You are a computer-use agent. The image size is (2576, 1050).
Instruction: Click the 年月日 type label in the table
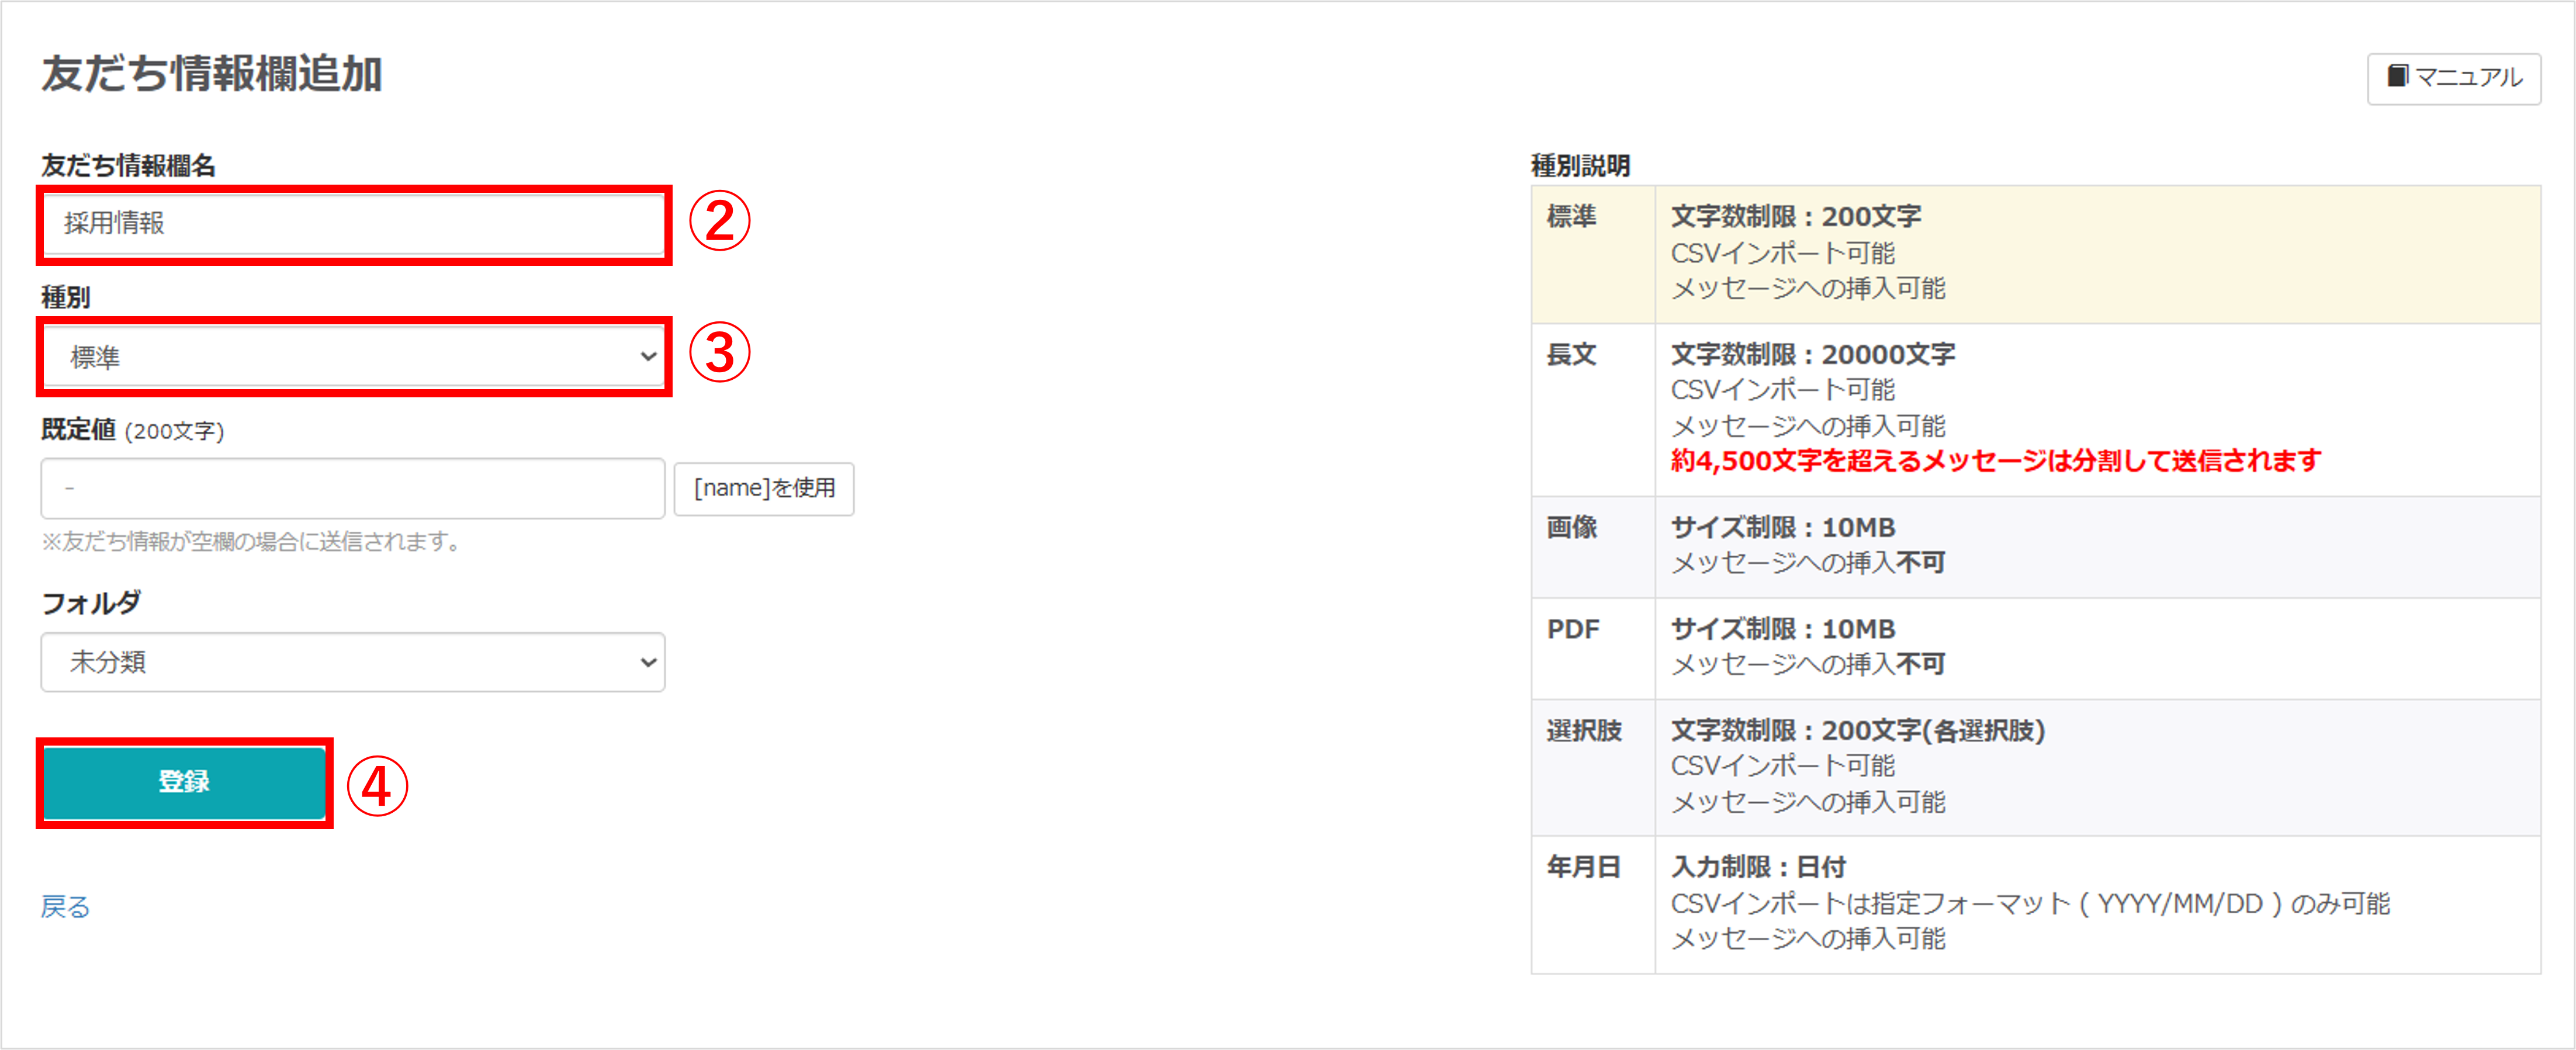pos(1584,867)
